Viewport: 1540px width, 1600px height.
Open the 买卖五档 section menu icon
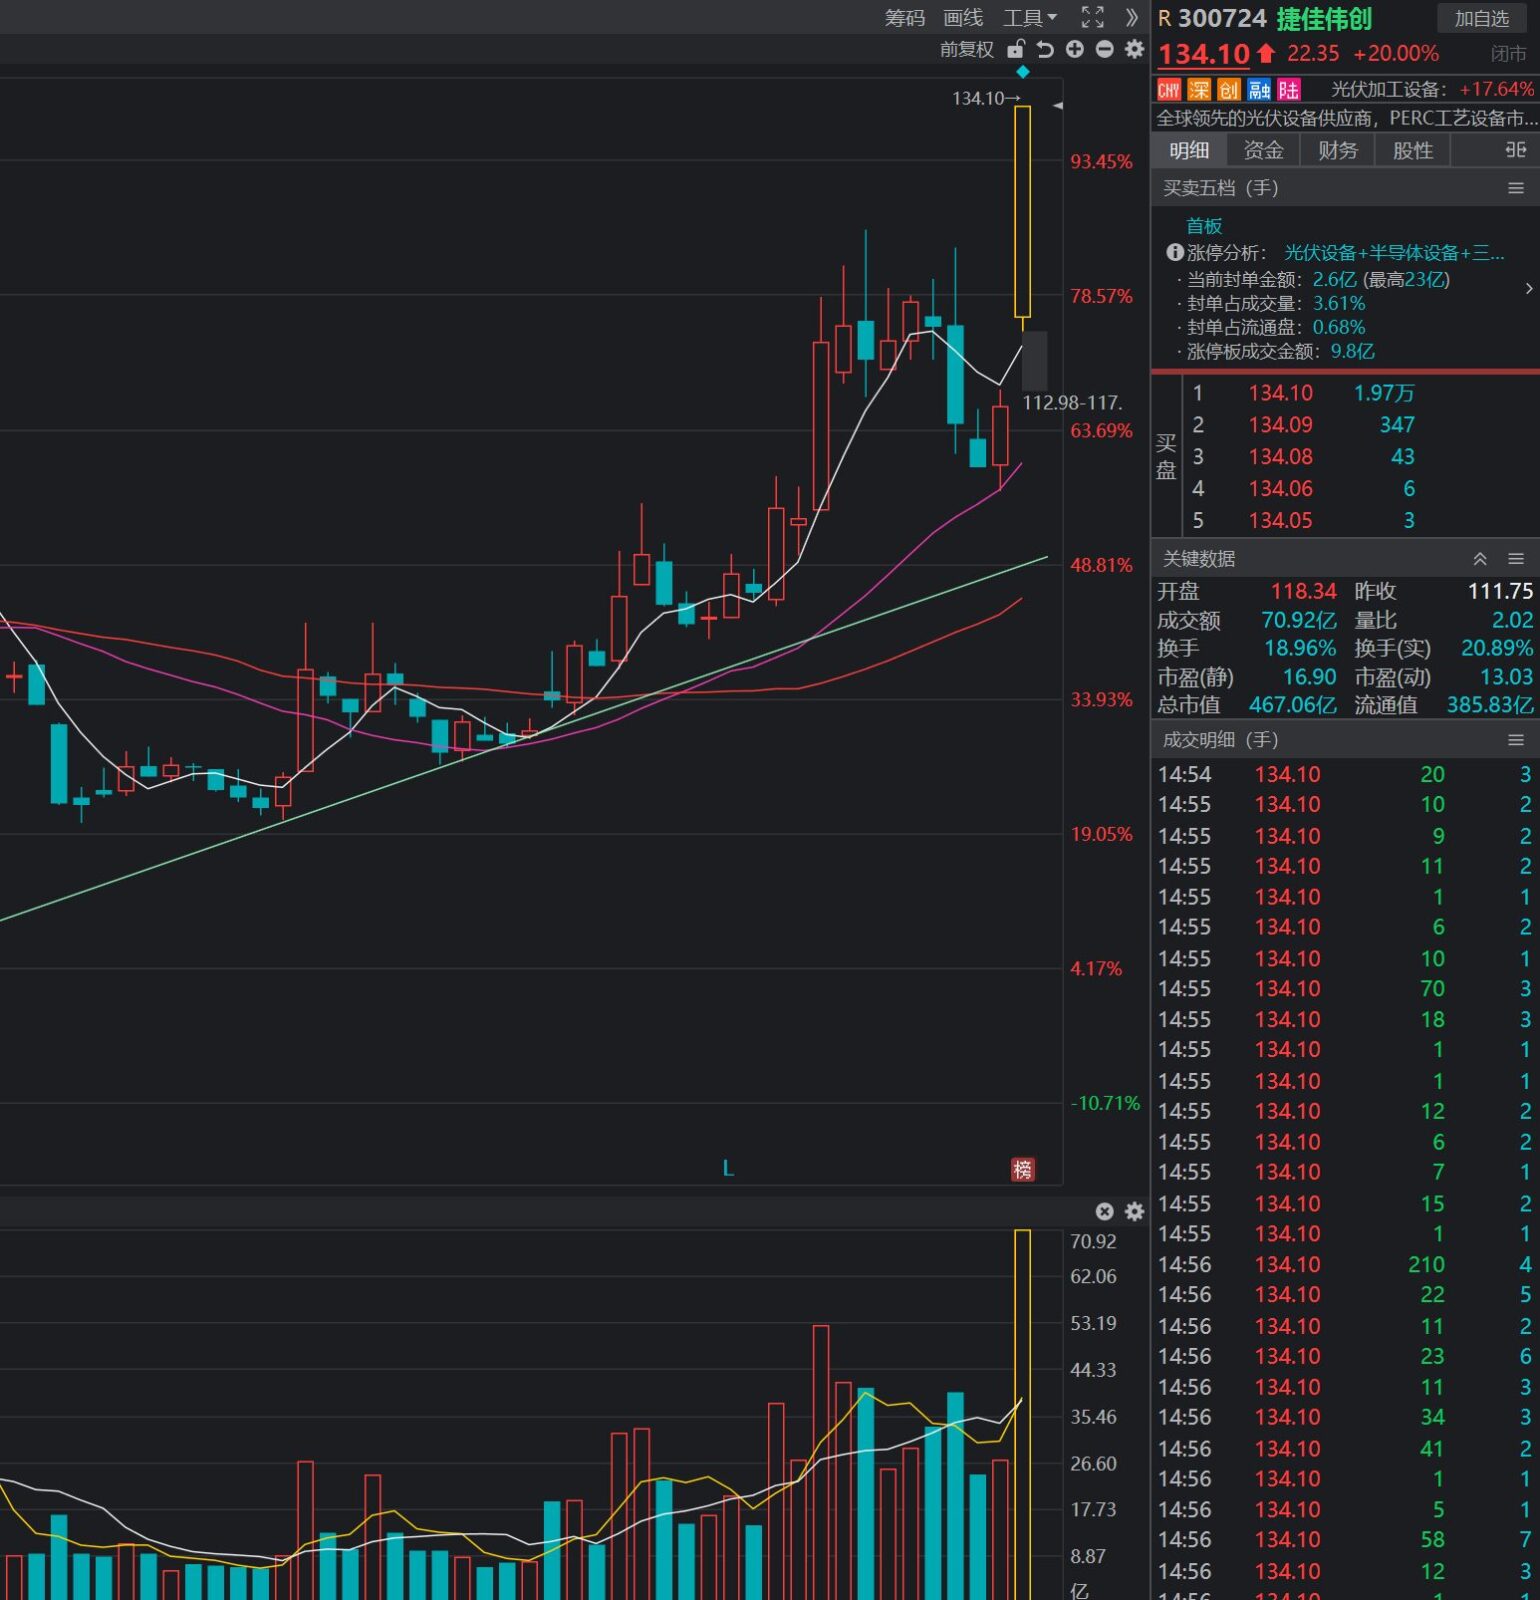[x=1515, y=188]
